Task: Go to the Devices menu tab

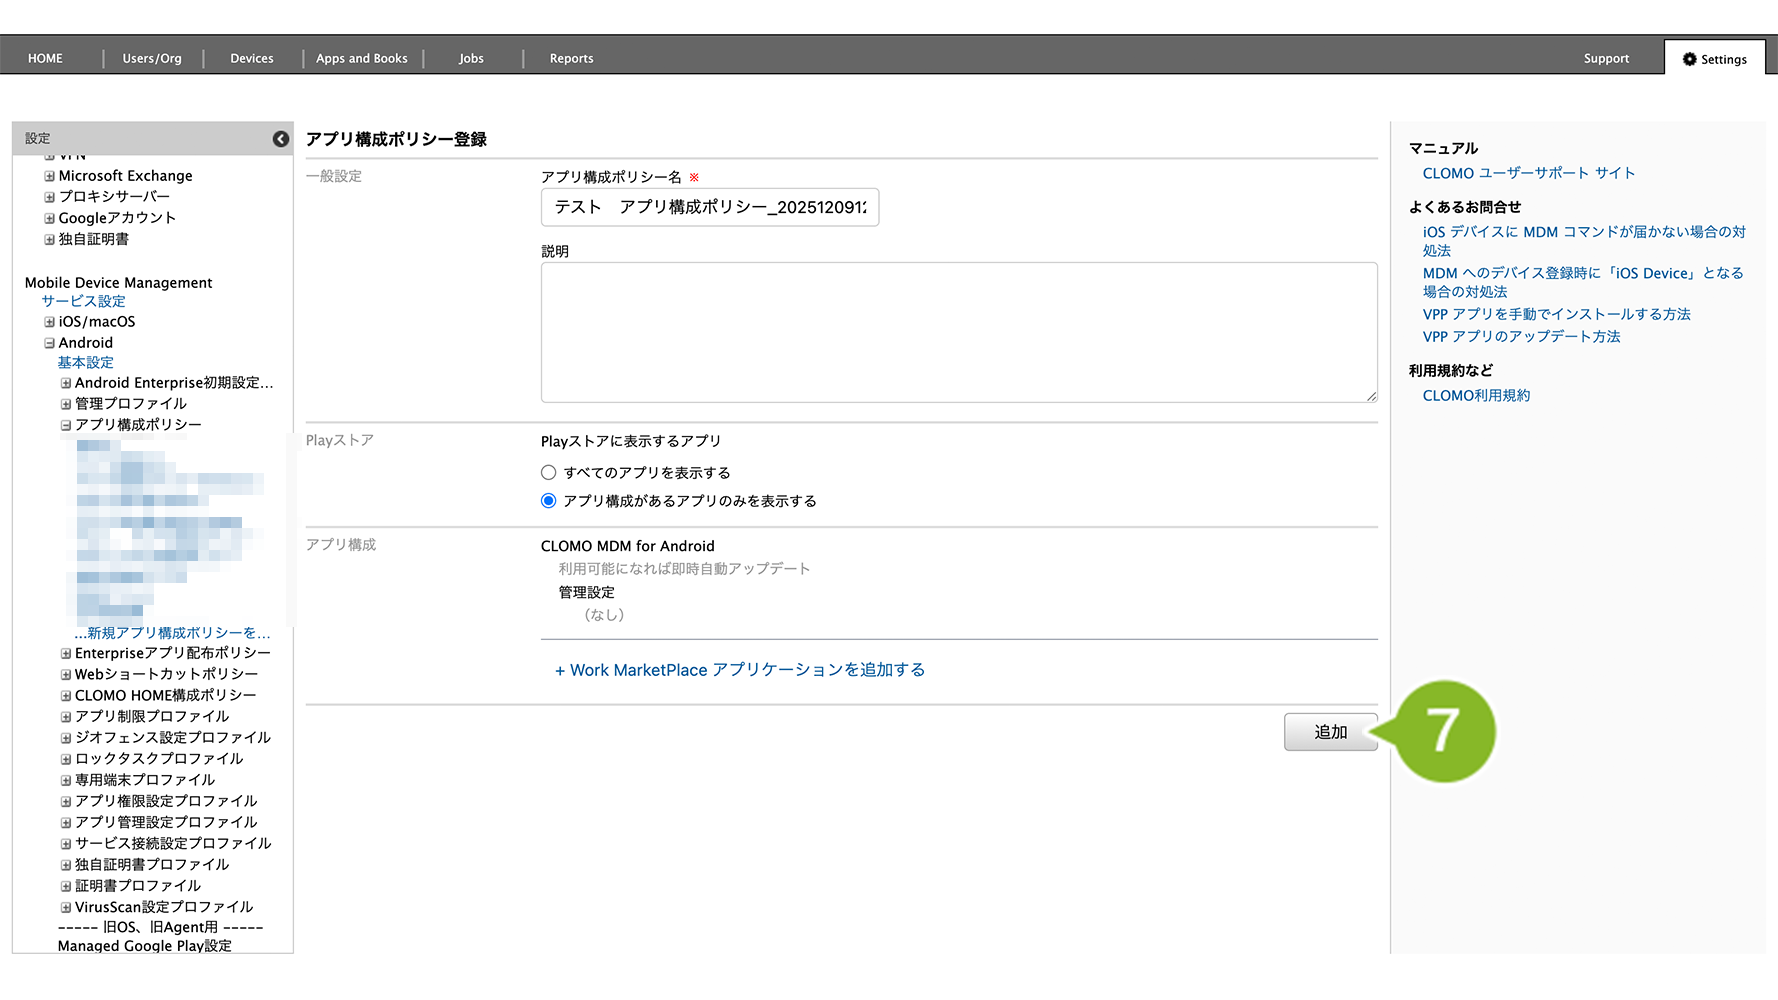Action: click(251, 59)
